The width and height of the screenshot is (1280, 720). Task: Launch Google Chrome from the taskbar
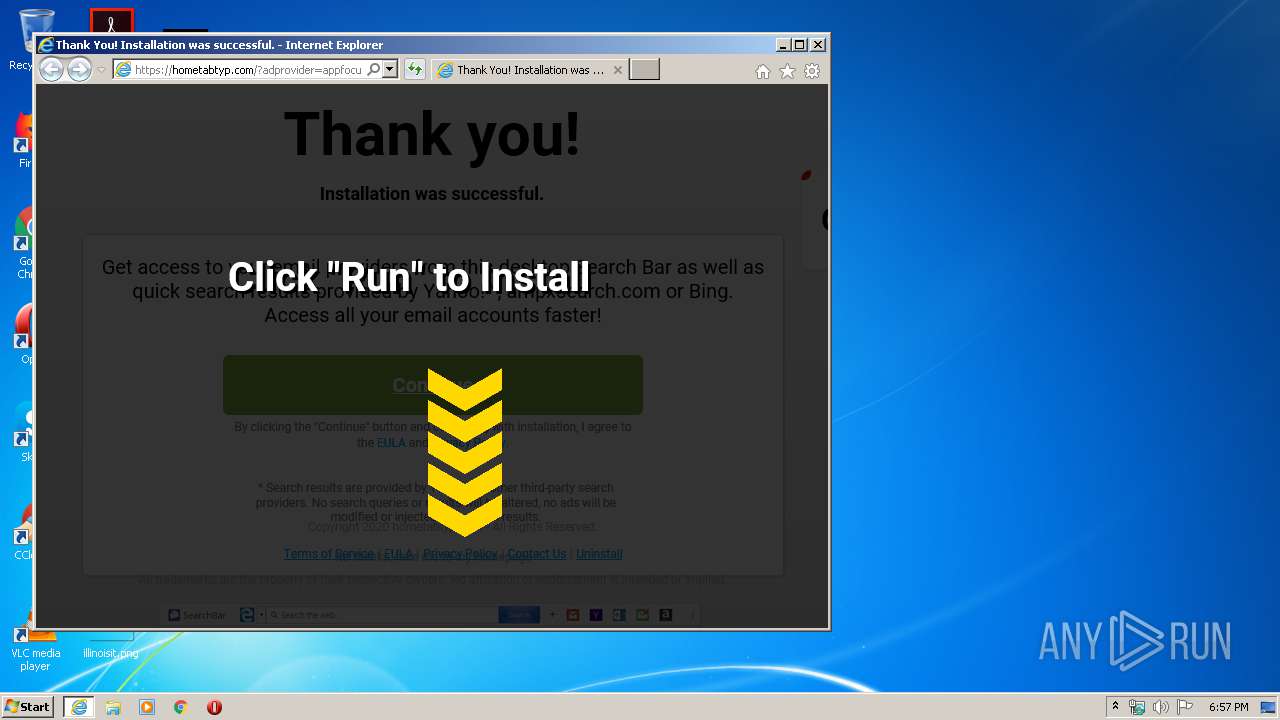point(181,707)
